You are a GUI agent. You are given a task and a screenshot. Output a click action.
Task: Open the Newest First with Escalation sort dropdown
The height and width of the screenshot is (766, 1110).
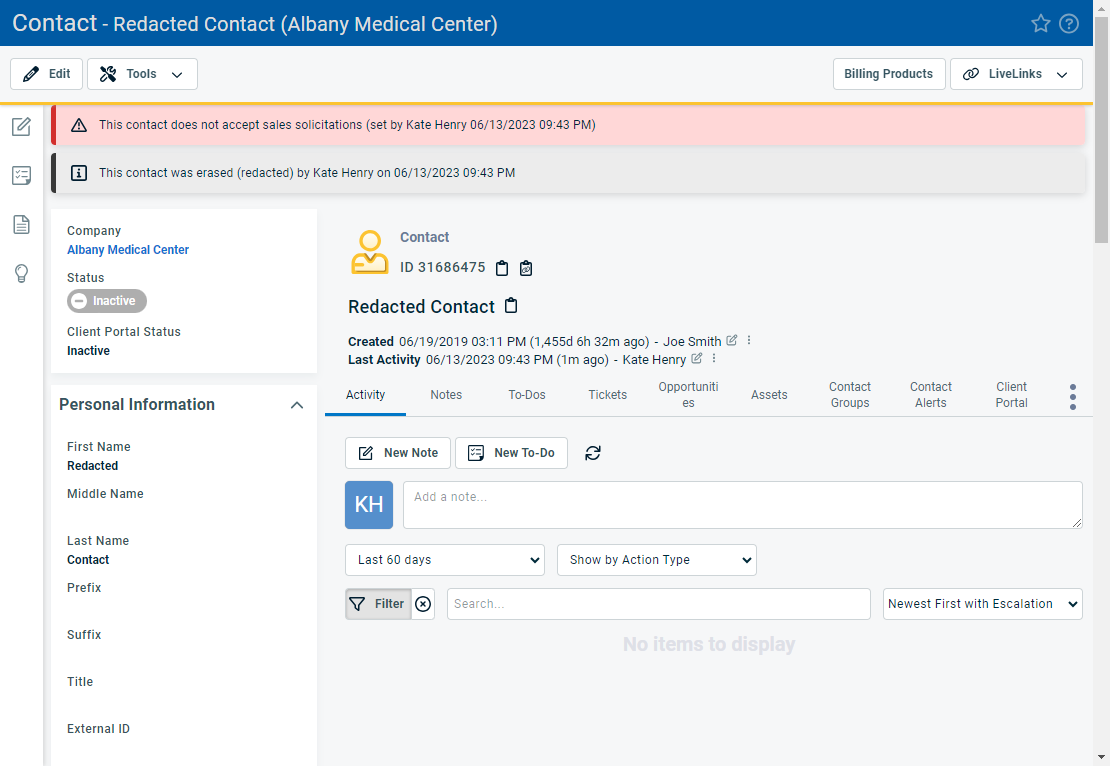[x=983, y=604]
